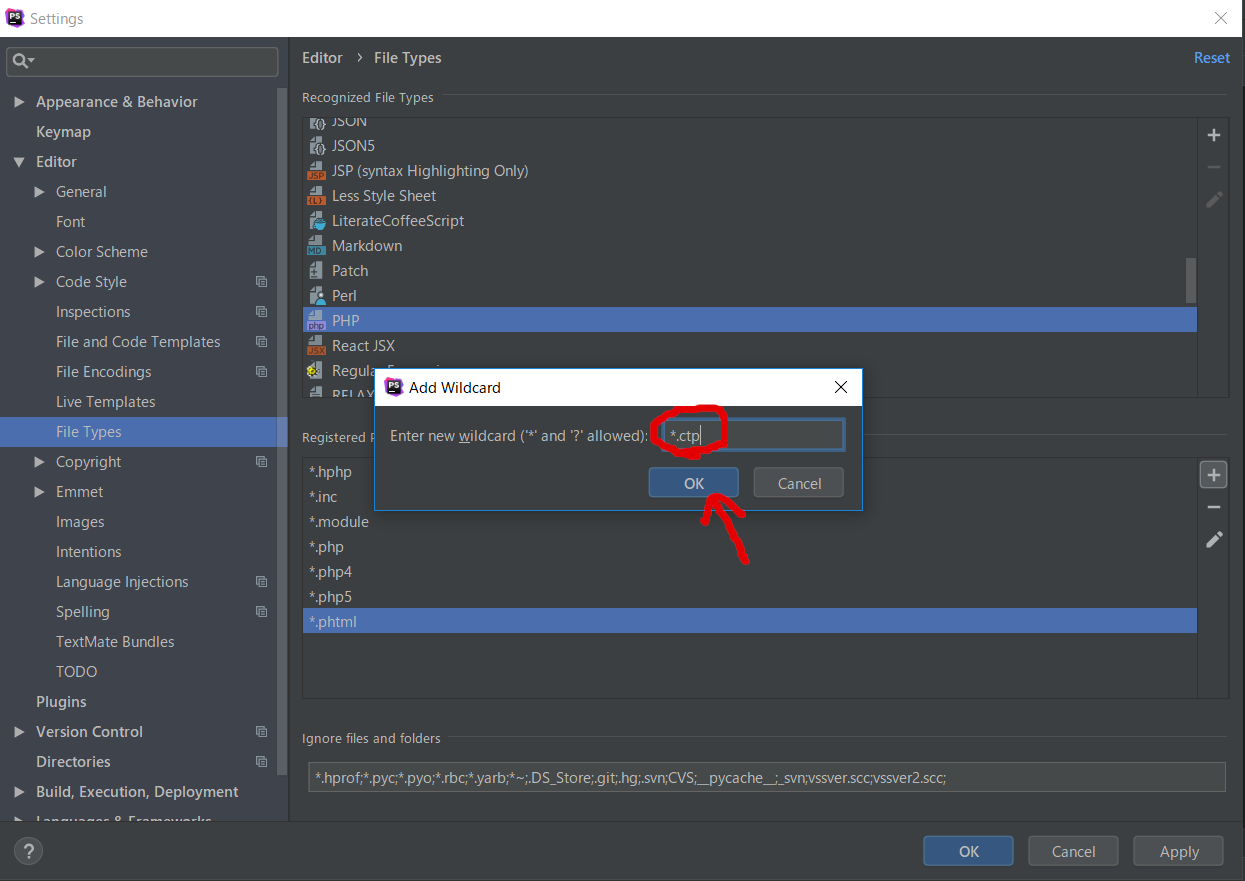Click the Inspections project-level copy icon
Screen dimensions: 1245x881
point(262,312)
